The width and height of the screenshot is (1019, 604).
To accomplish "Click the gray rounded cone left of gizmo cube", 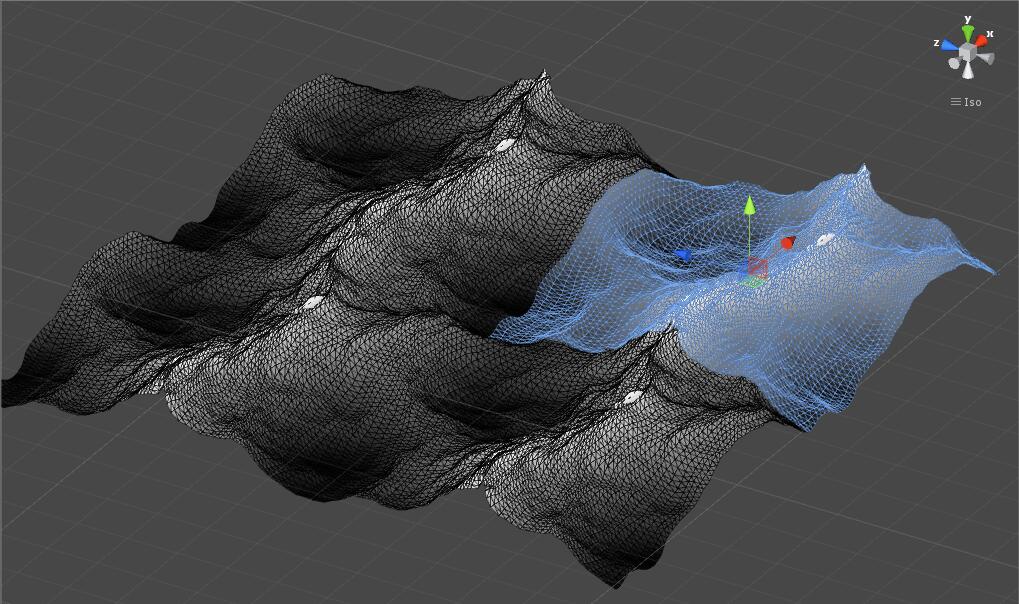I will (954, 63).
